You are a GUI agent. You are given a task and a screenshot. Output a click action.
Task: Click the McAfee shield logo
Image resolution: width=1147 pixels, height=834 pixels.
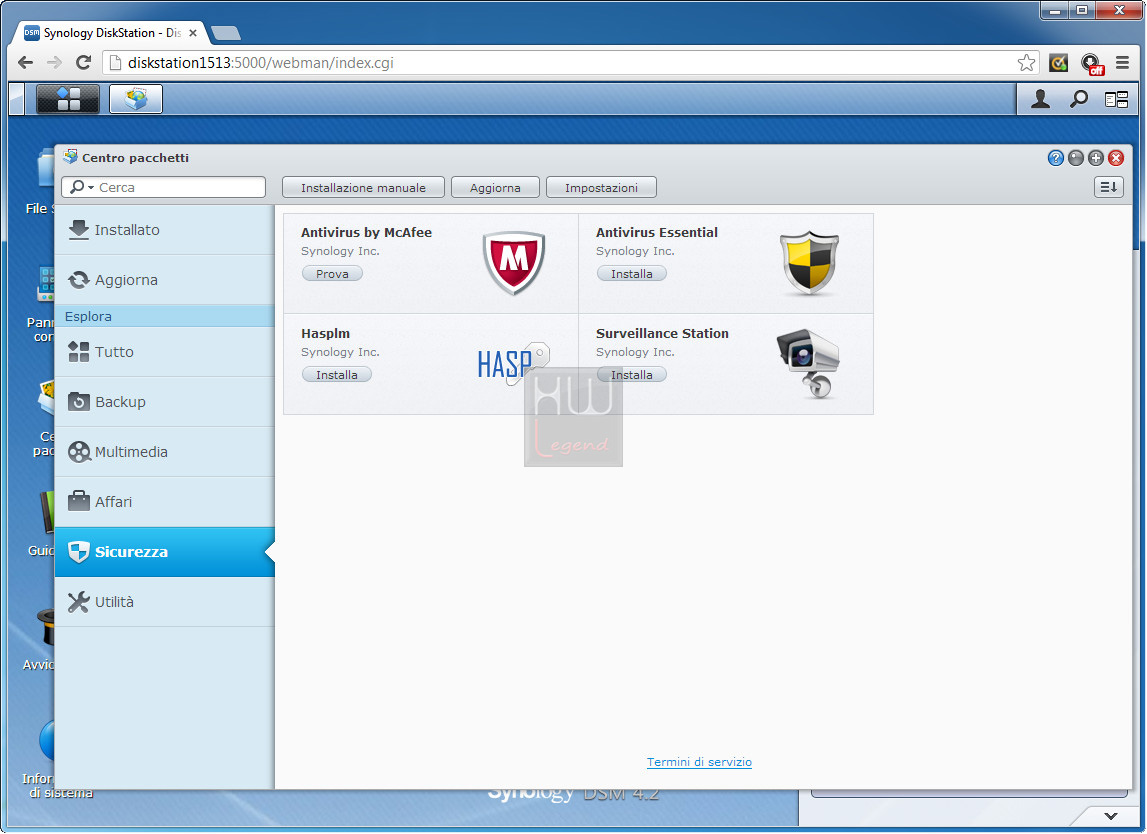pyautogui.click(x=514, y=263)
